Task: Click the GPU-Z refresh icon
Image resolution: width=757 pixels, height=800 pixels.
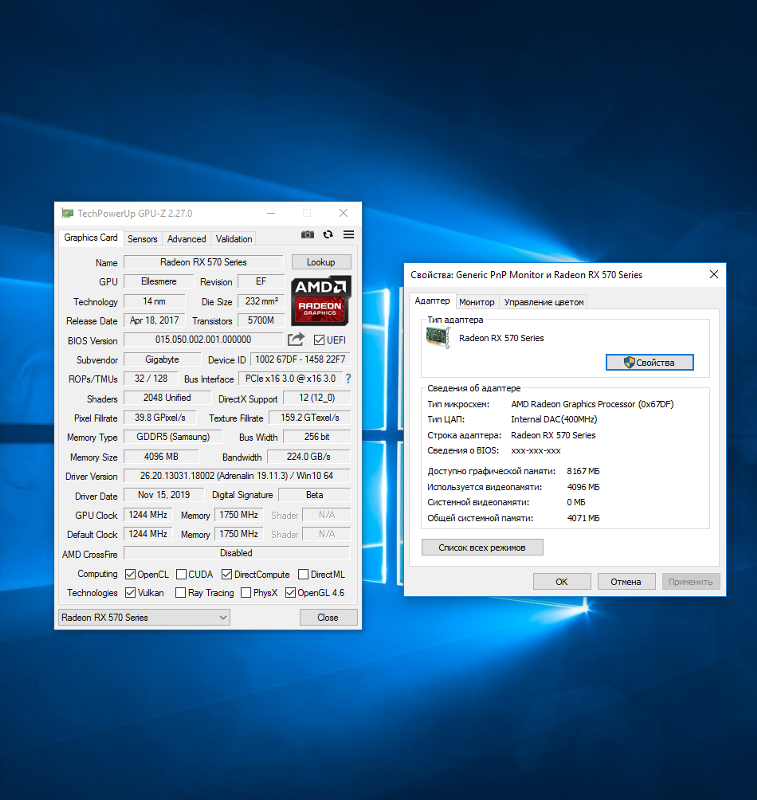Action: click(328, 234)
